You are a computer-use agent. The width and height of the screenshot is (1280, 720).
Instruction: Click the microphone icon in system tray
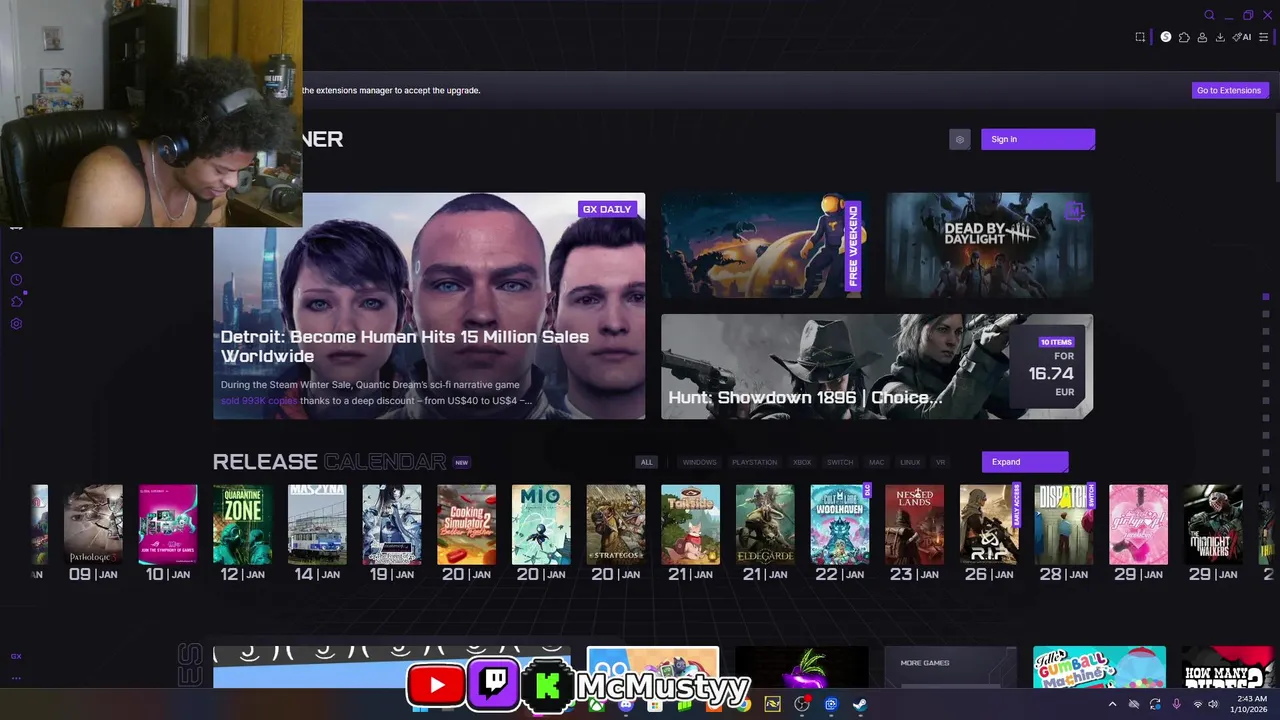point(1176,704)
